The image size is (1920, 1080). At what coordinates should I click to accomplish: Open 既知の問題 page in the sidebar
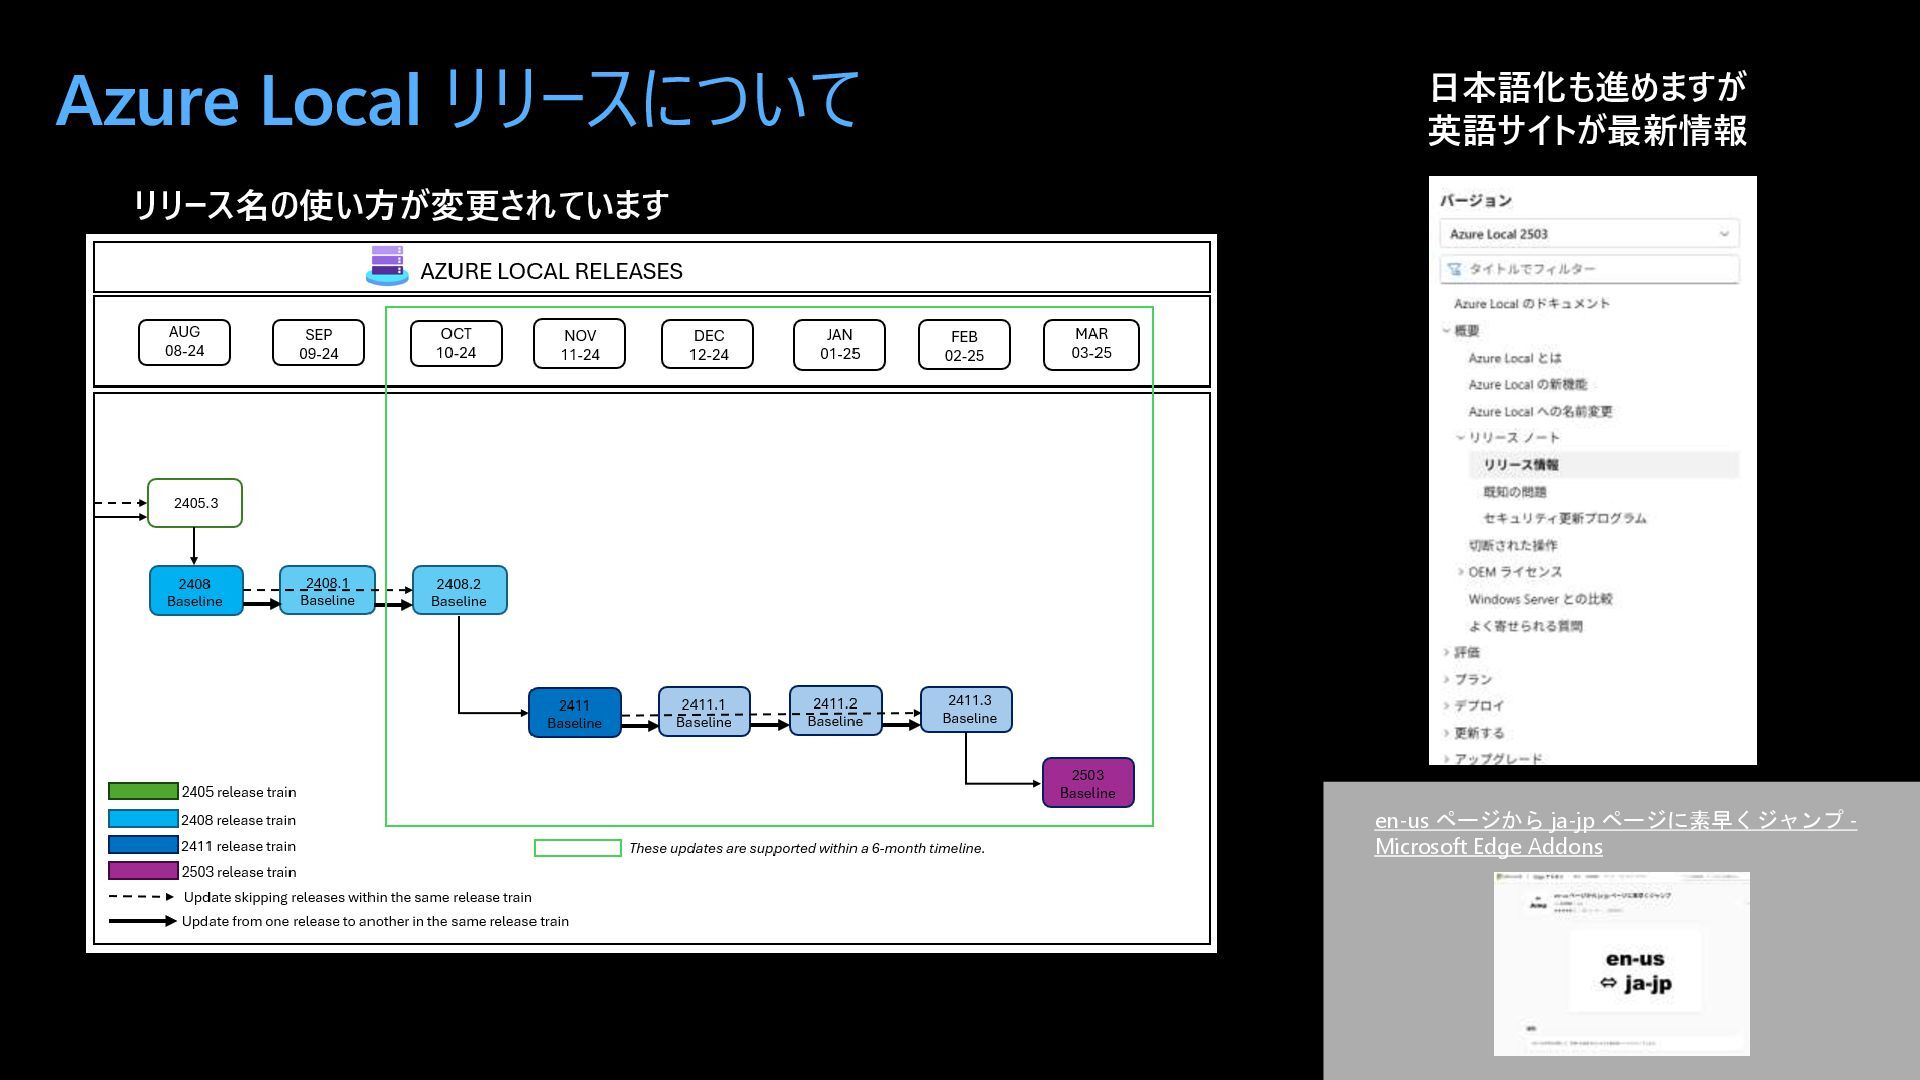1515,492
